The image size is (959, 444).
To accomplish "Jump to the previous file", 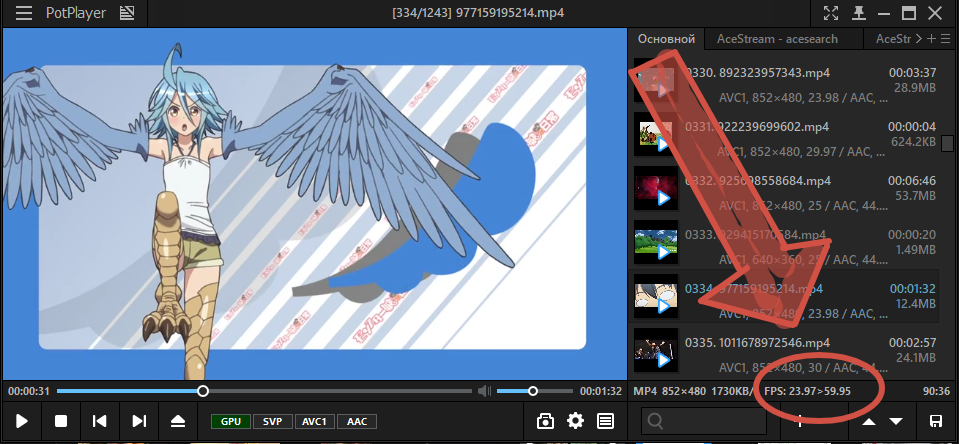I will 99,421.
